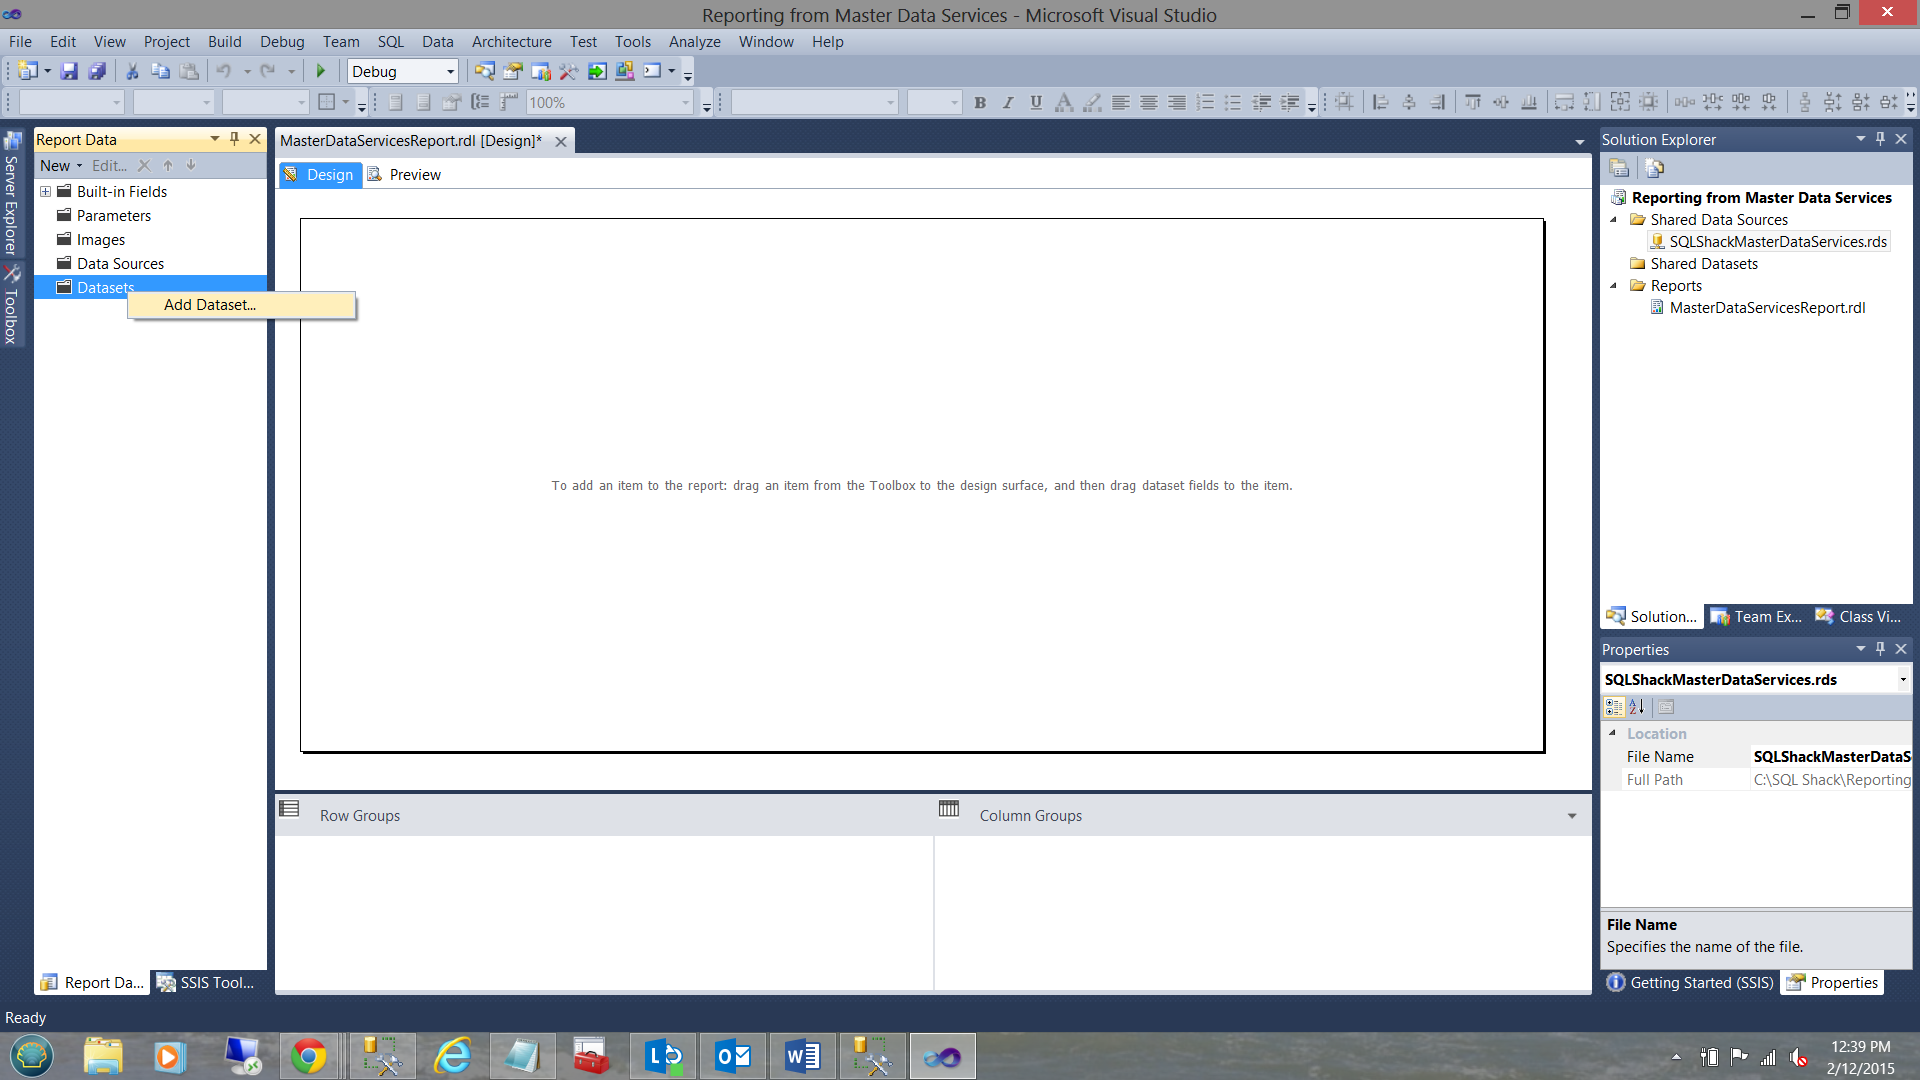Screen dimensions: 1920x1080
Task: Click the Italic formatting icon
Action: tap(1008, 102)
